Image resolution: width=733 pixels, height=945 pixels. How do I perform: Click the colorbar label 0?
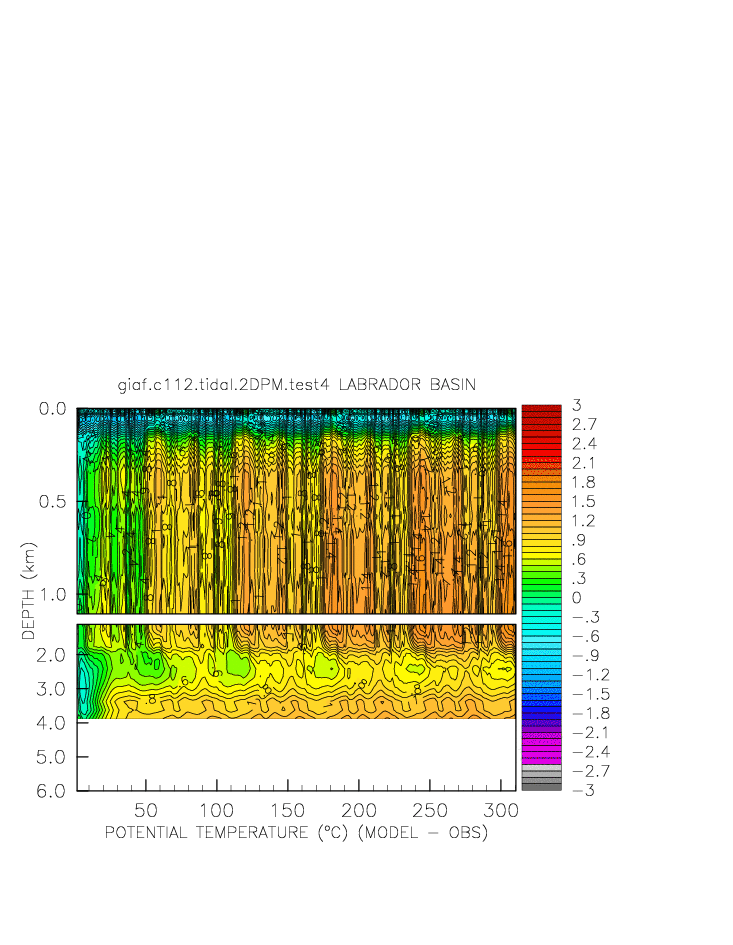coord(576,598)
